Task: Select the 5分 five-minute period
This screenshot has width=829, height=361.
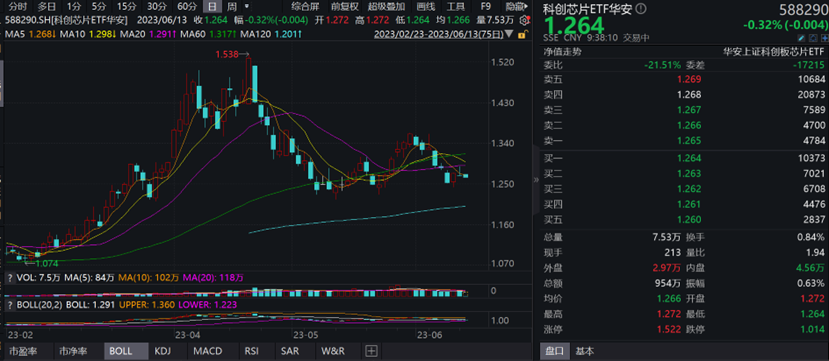Action: coord(98,7)
